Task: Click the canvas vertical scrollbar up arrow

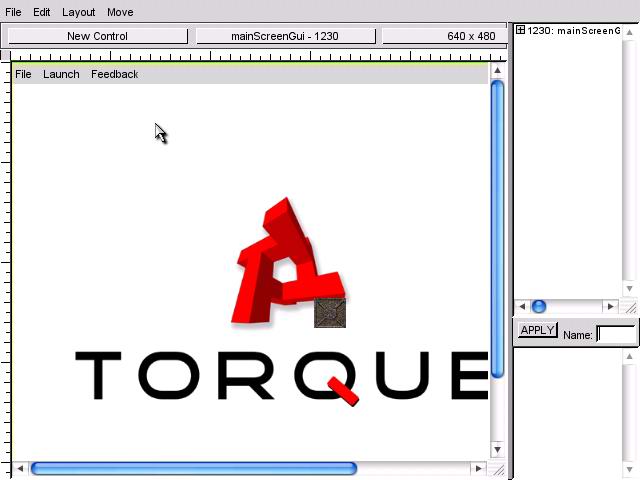Action: coord(497,71)
